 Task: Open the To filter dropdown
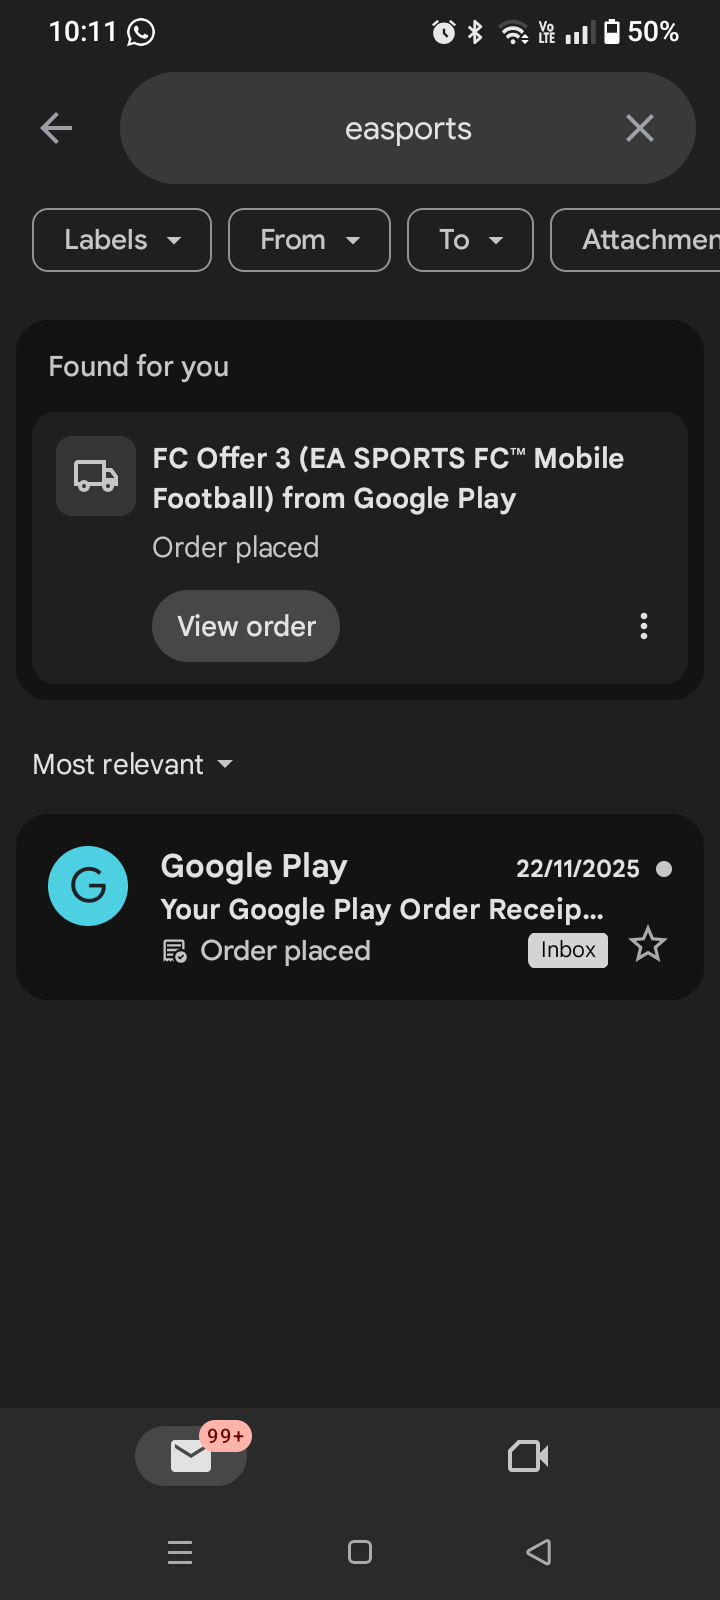(470, 240)
